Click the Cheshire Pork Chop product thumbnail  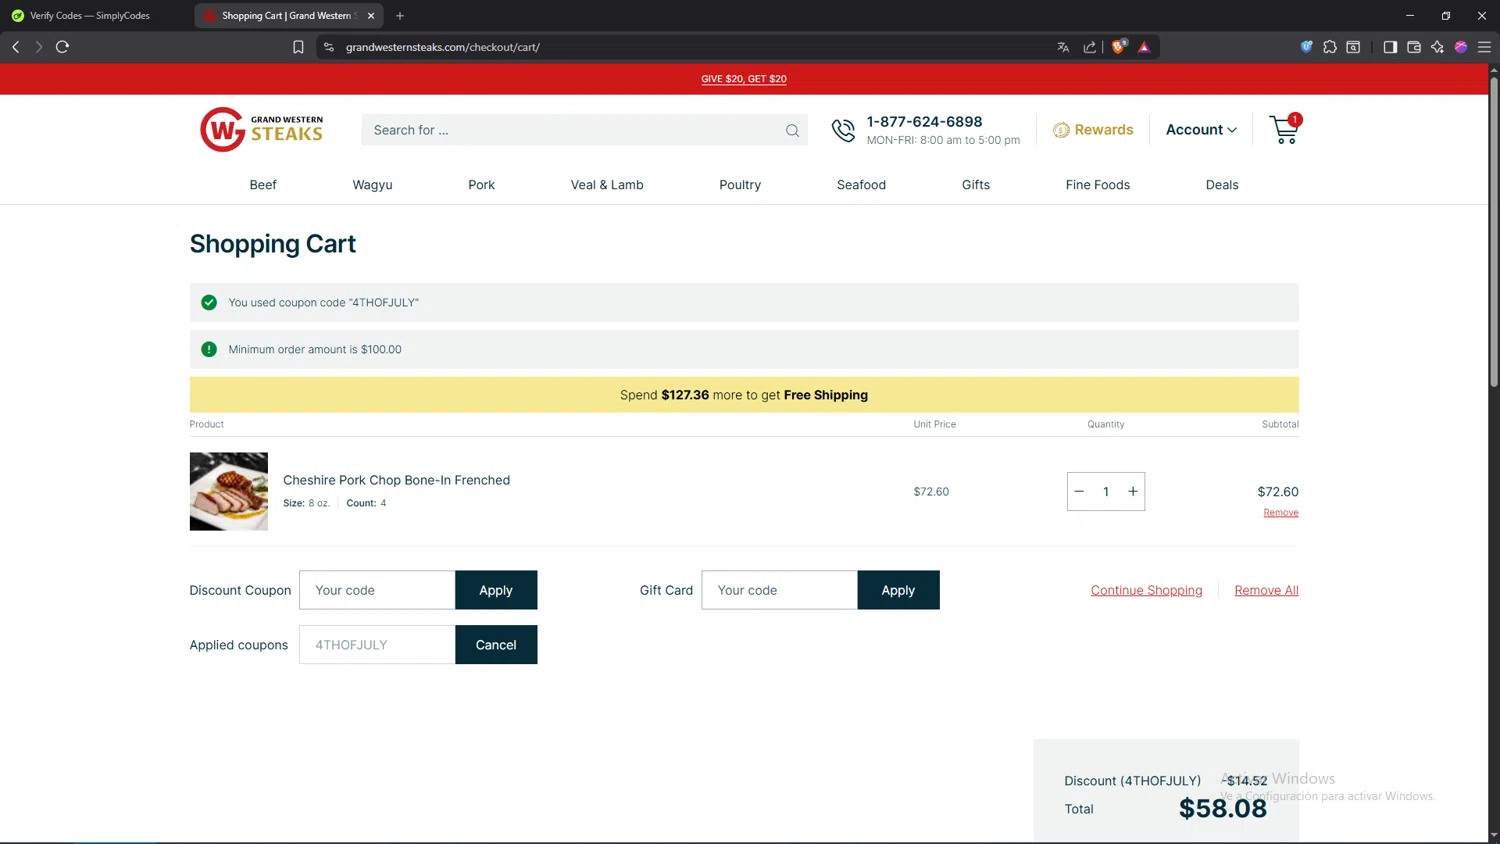(229, 491)
